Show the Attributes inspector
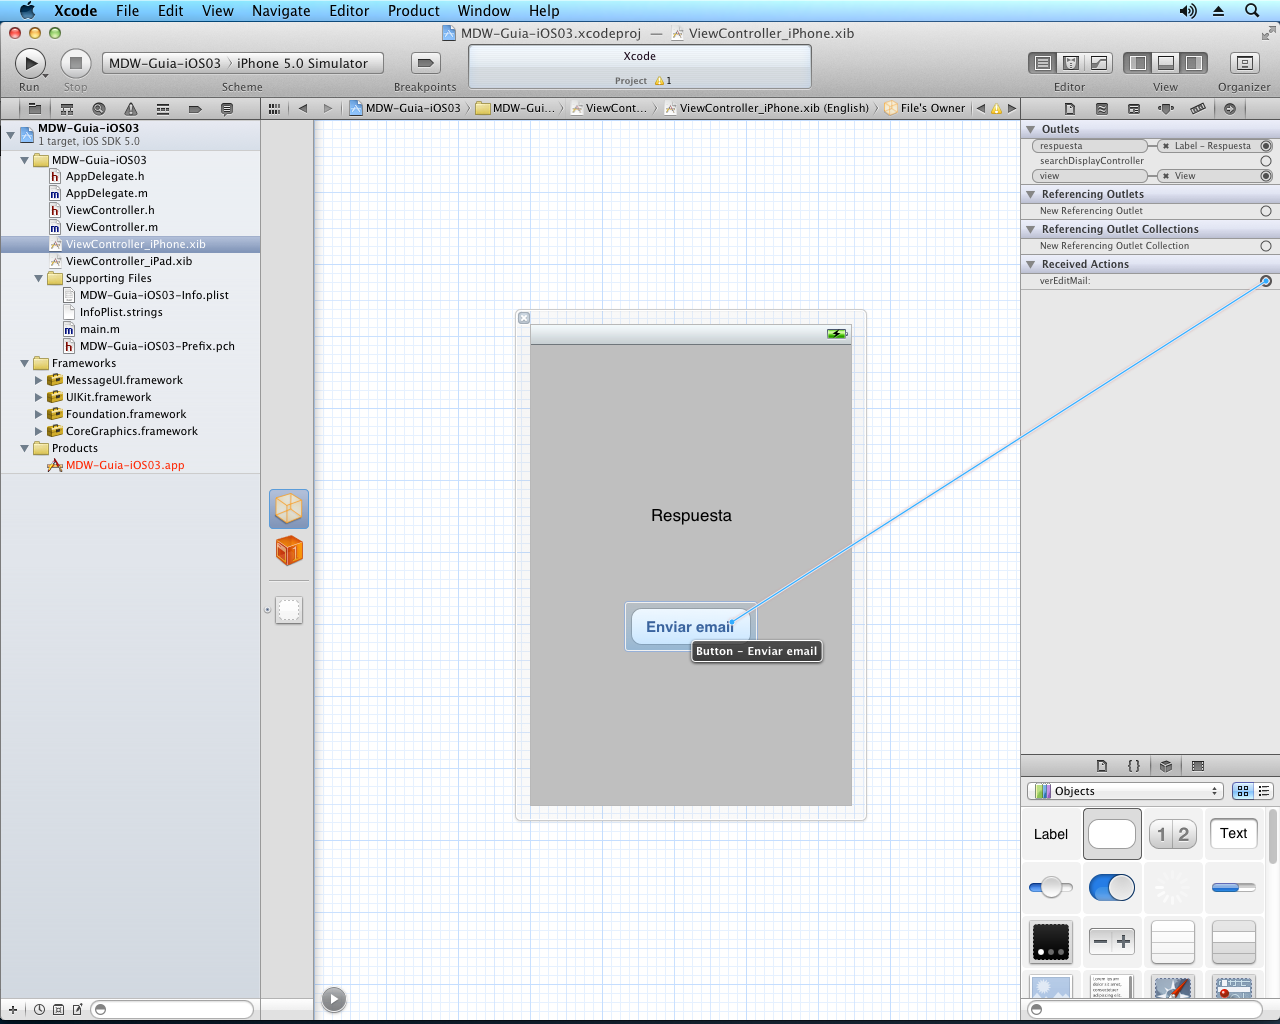The width and height of the screenshot is (1280, 1024). tap(1166, 108)
